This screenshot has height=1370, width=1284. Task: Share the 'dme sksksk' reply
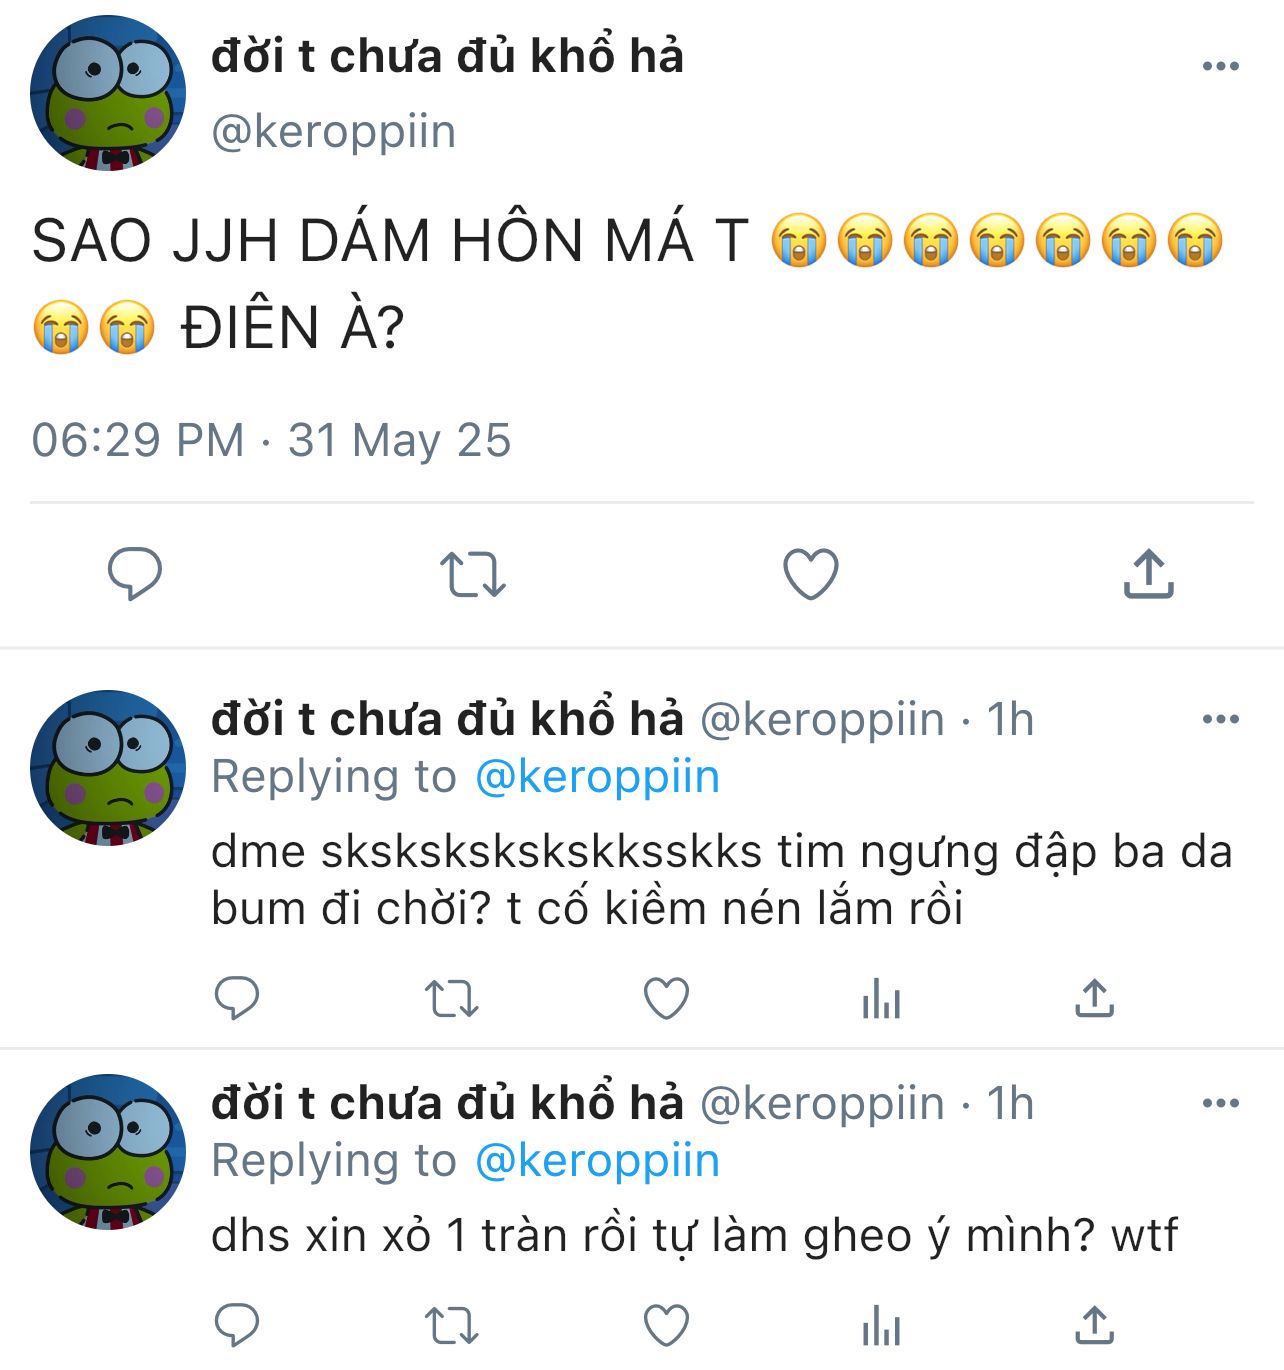click(1095, 997)
